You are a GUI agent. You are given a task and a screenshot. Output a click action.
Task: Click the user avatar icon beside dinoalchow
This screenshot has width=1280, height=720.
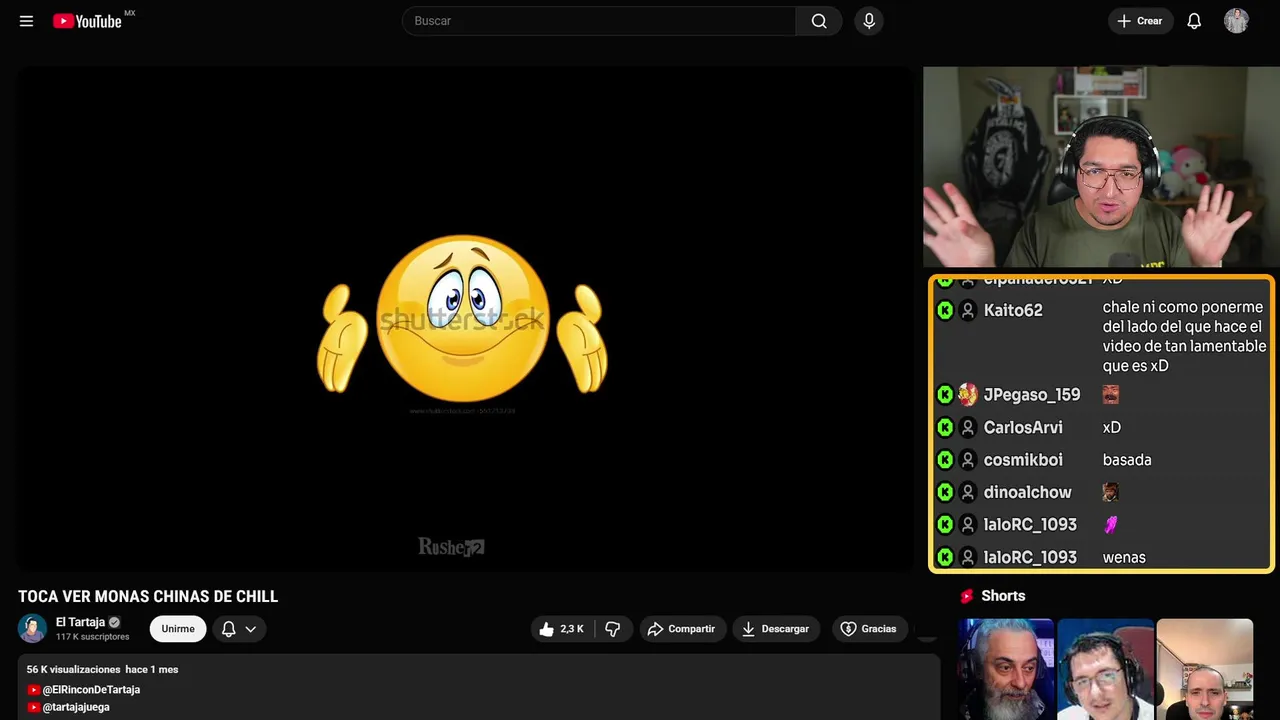967,492
